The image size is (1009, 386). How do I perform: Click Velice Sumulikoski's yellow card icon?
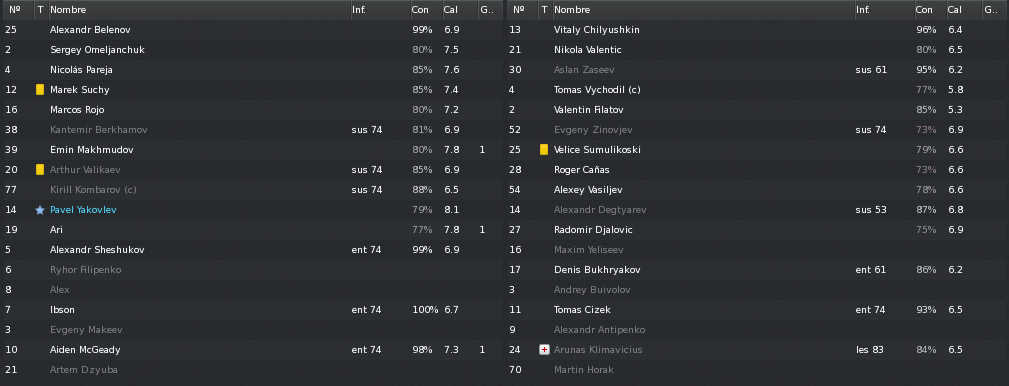544,150
